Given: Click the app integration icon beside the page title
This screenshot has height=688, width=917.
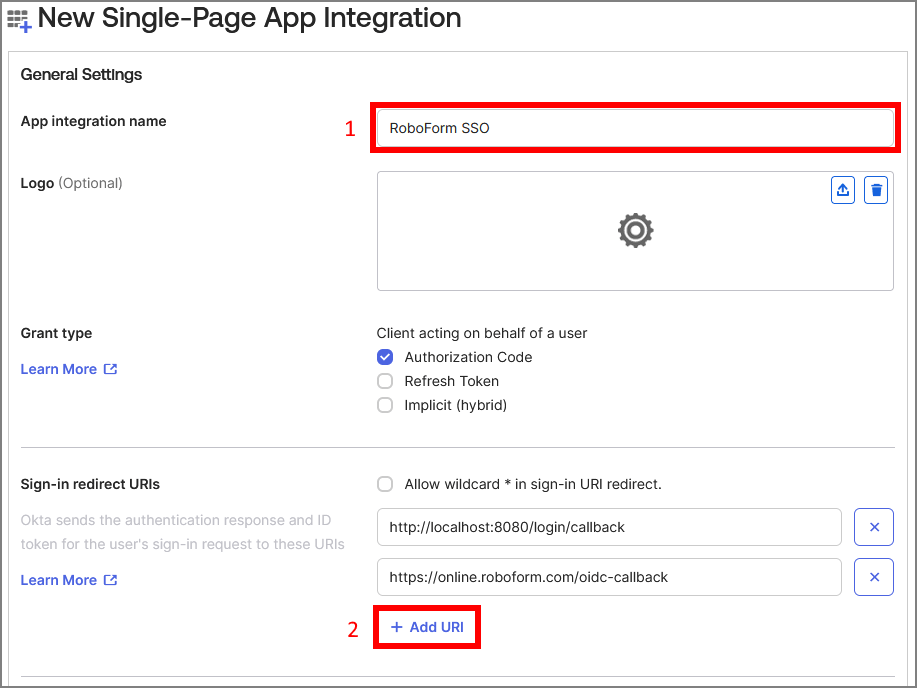Looking at the screenshot, I should point(19,19).
